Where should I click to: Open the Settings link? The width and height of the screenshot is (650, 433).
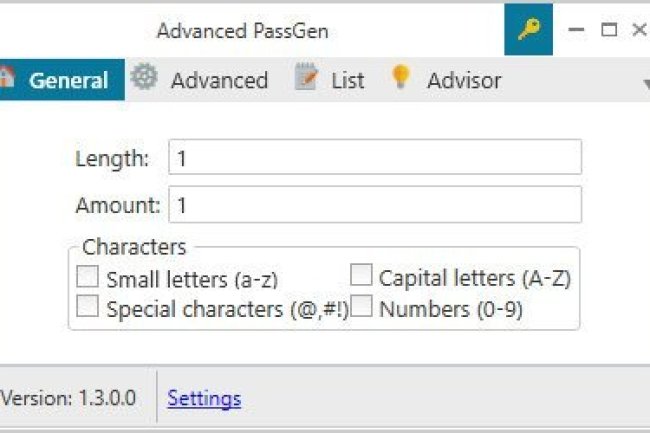pyautogui.click(x=204, y=399)
